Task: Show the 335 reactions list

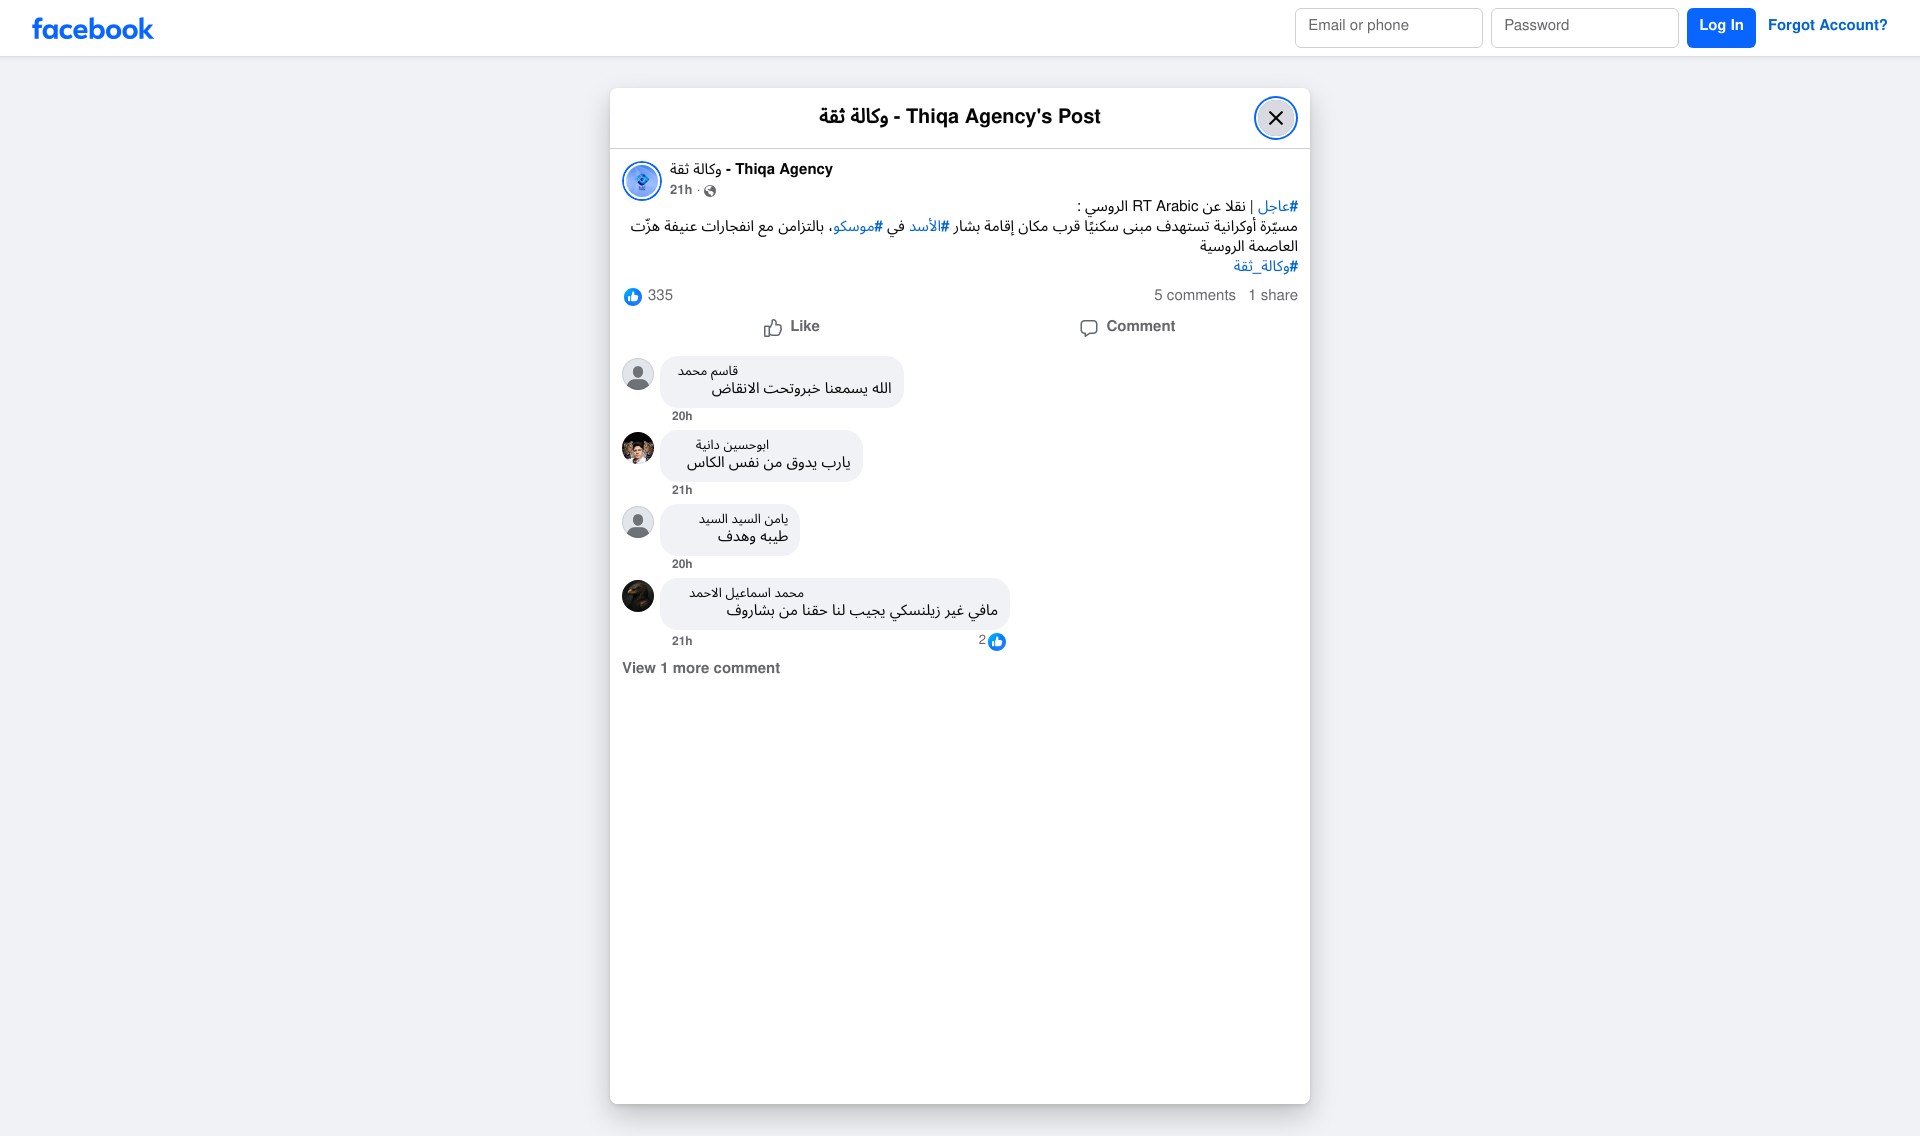Action: [x=660, y=295]
